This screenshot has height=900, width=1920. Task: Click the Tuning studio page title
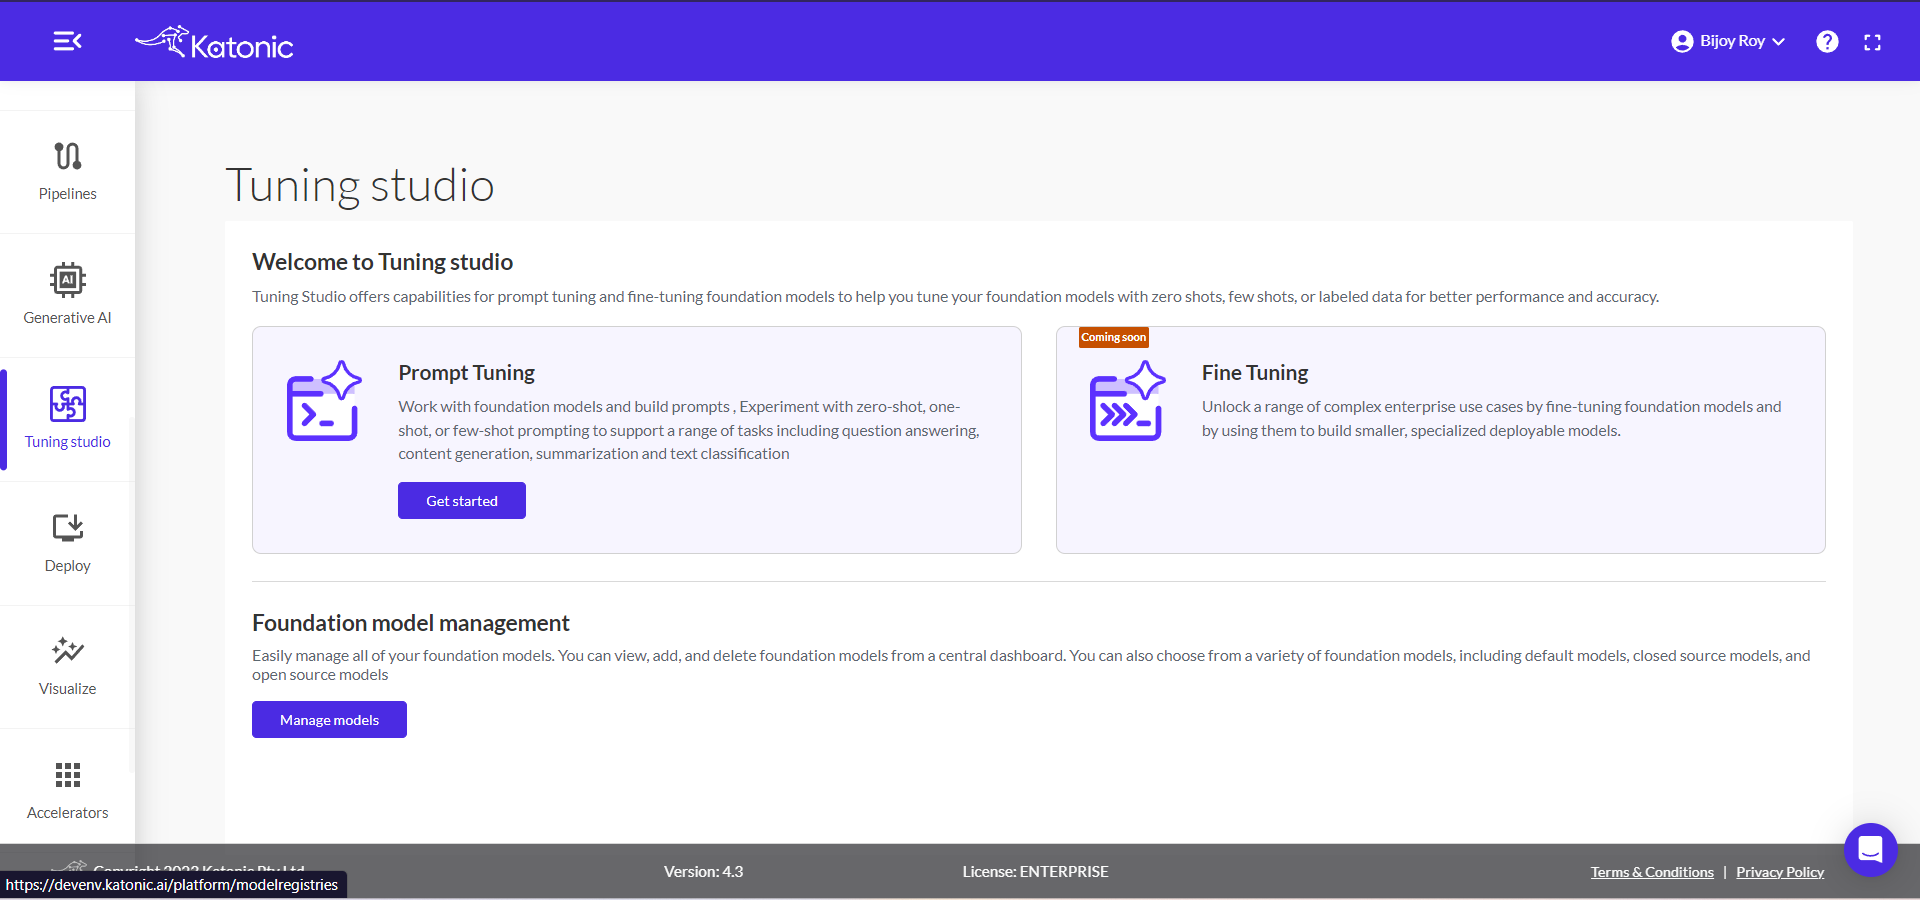pos(360,186)
